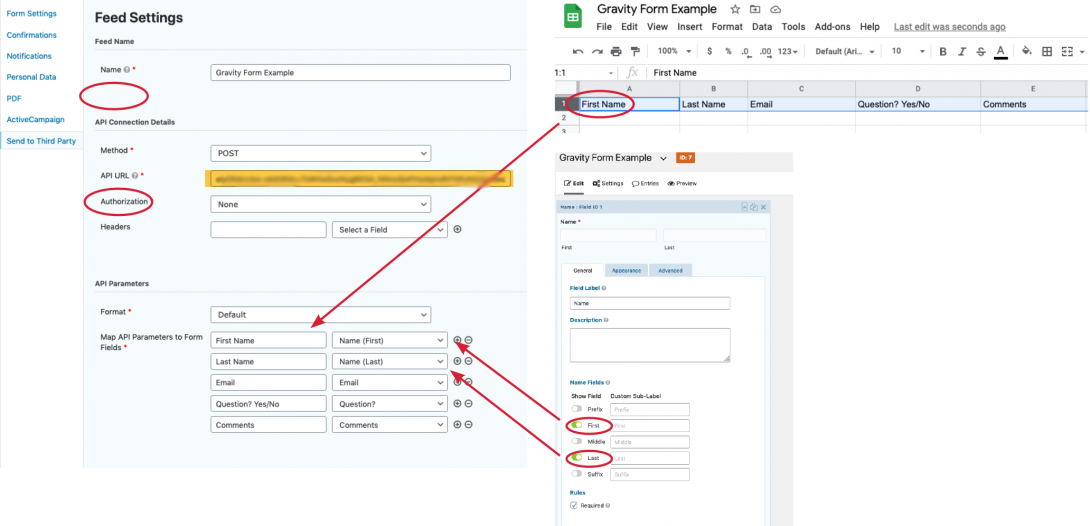Click the Move to folder icon

click(756, 9)
